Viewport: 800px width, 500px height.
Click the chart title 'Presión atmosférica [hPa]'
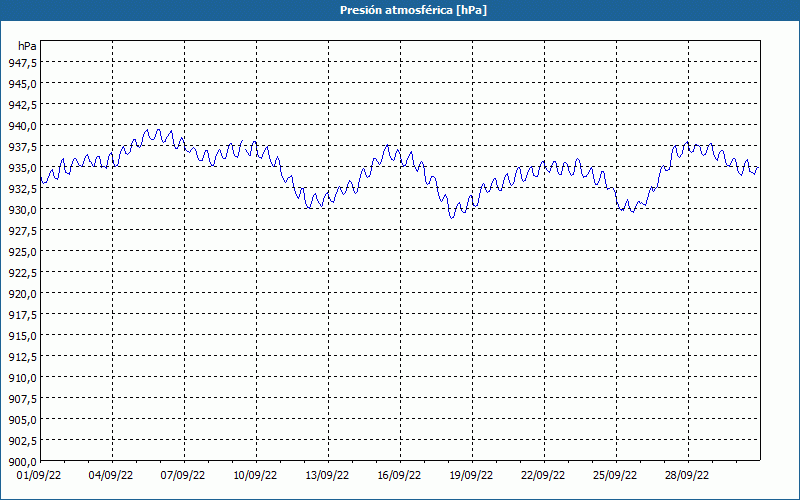(413, 10)
